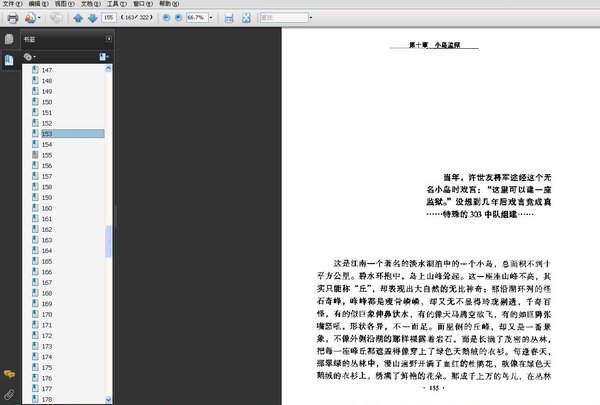The height and width of the screenshot is (405, 600).
Task: Click the full-page fit icon
Action: (x=246, y=18)
